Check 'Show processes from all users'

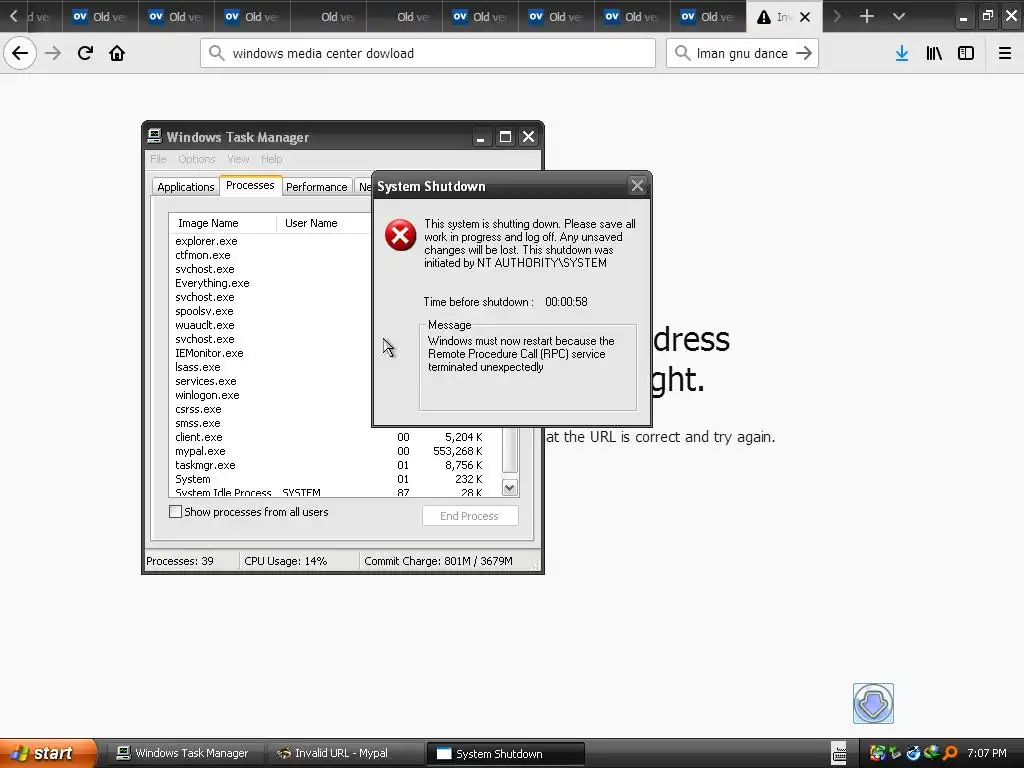175,512
